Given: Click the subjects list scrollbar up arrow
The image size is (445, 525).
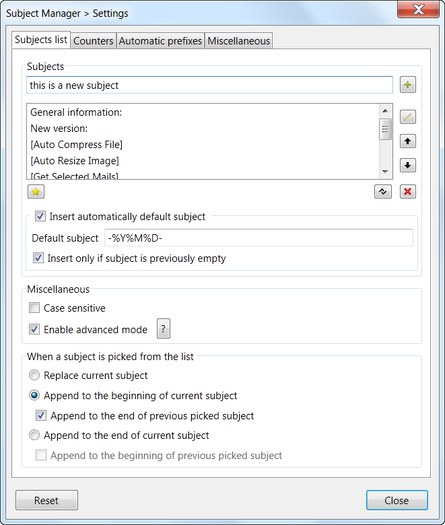Looking at the screenshot, I should tap(385, 110).
